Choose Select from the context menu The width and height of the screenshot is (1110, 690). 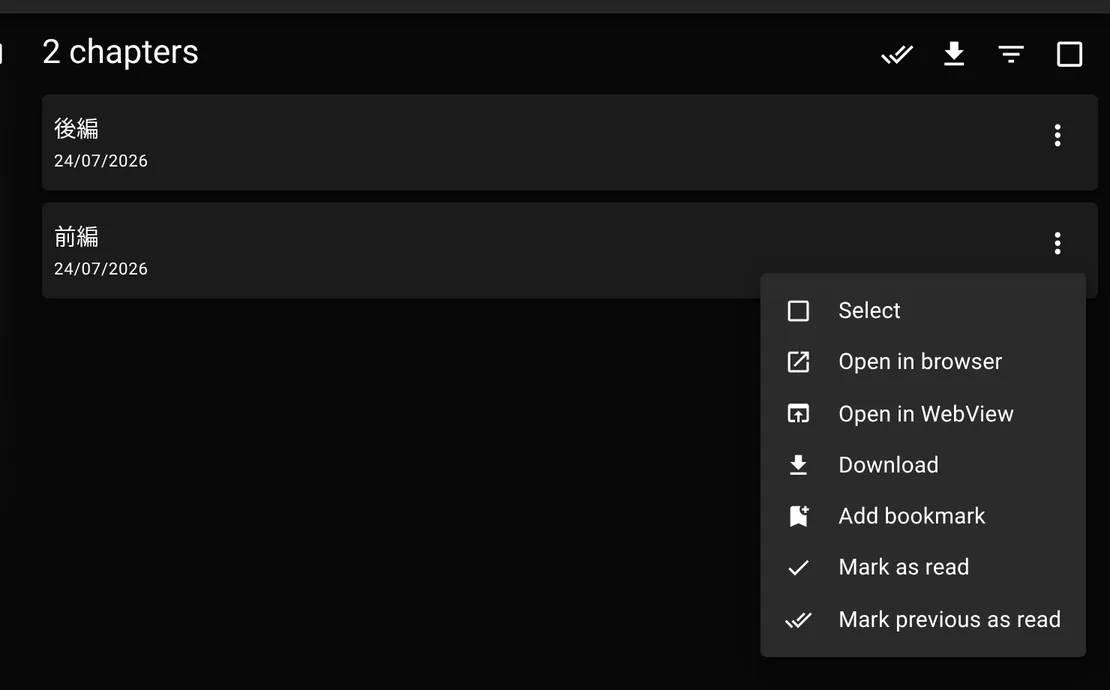923,311
